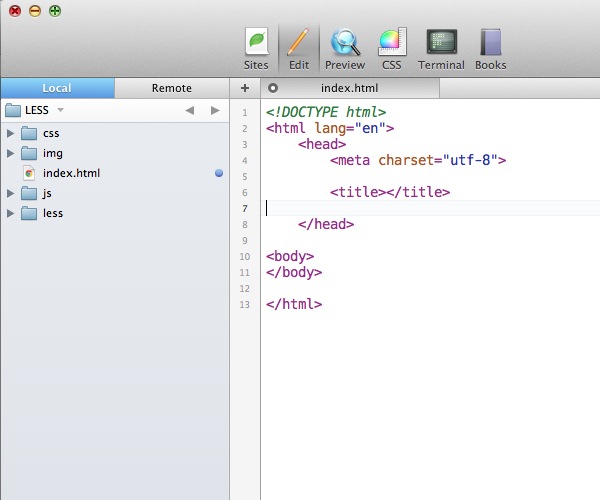Click the meta charset="utf-8" line
This screenshot has width=600, height=500.
418,160
